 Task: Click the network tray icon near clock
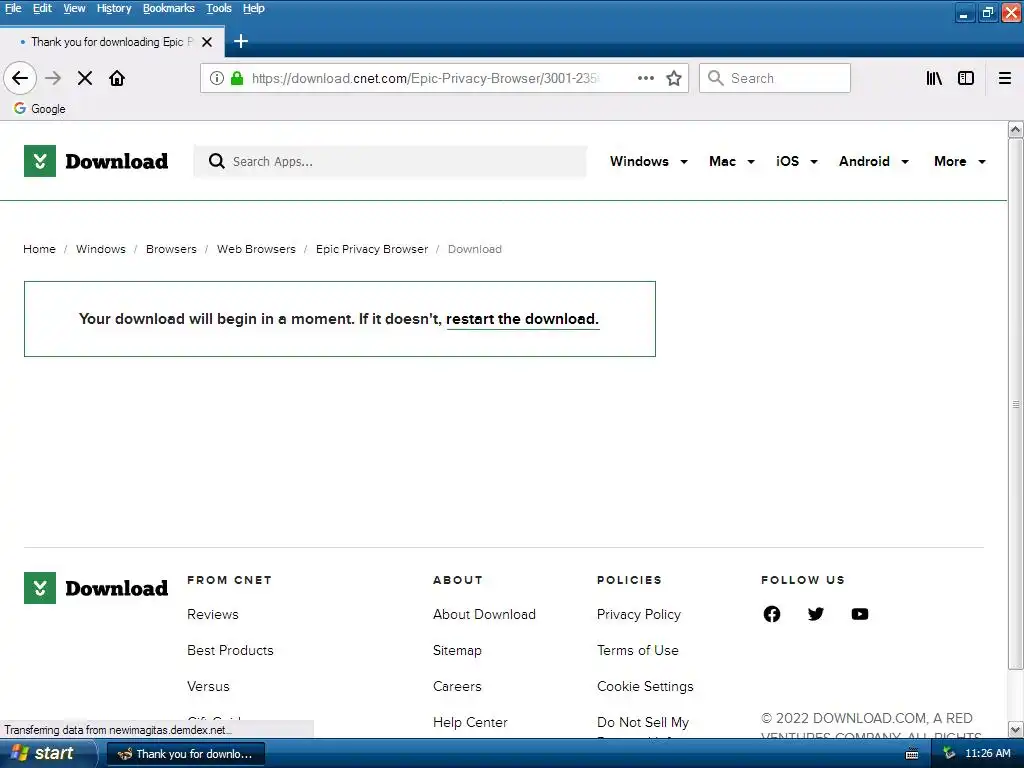coord(949,753)
